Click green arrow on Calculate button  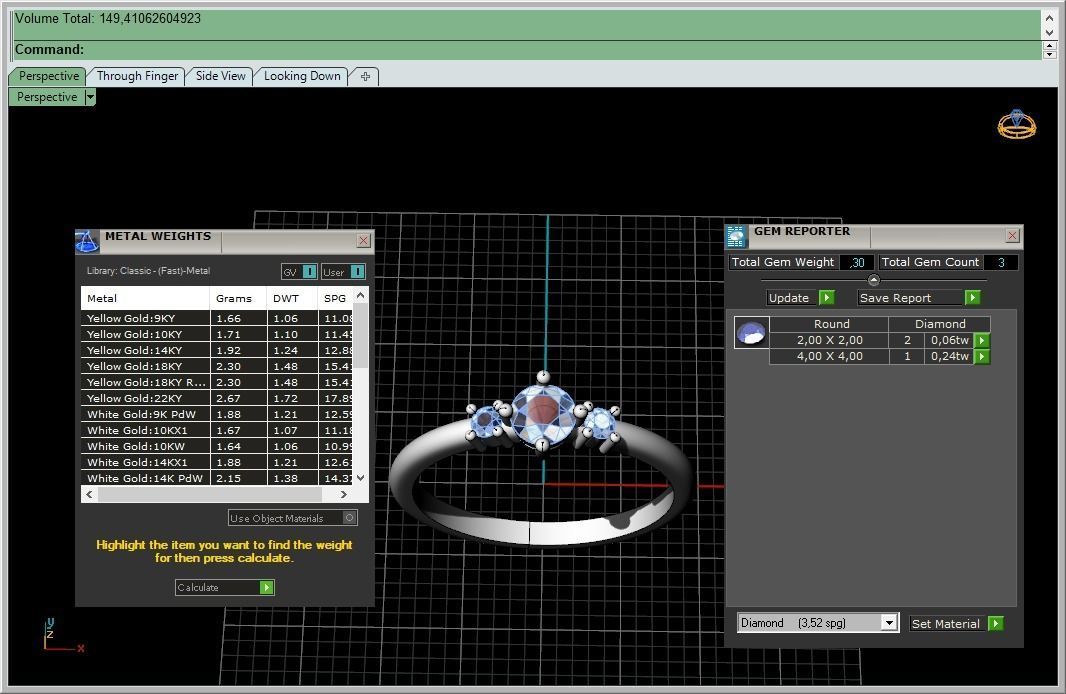tap(266, 587)
